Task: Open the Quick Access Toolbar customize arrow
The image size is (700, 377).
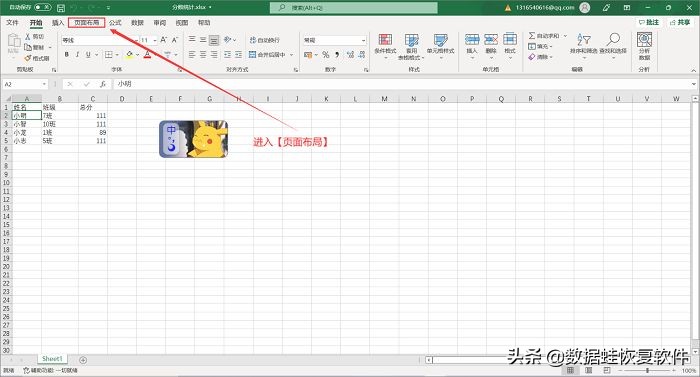Action: click(x=108, y=8)
